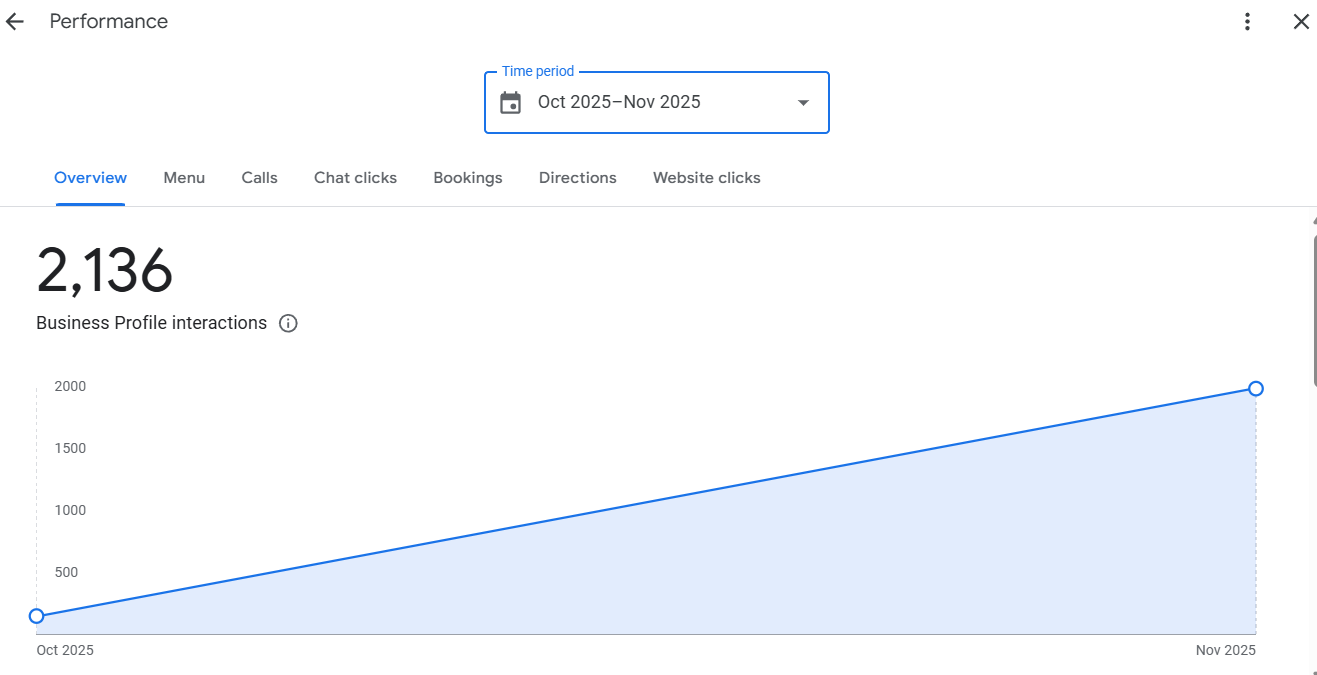Switch to the Menu tab
This screenshot has height=675, width=1317.
click(184, 178)
